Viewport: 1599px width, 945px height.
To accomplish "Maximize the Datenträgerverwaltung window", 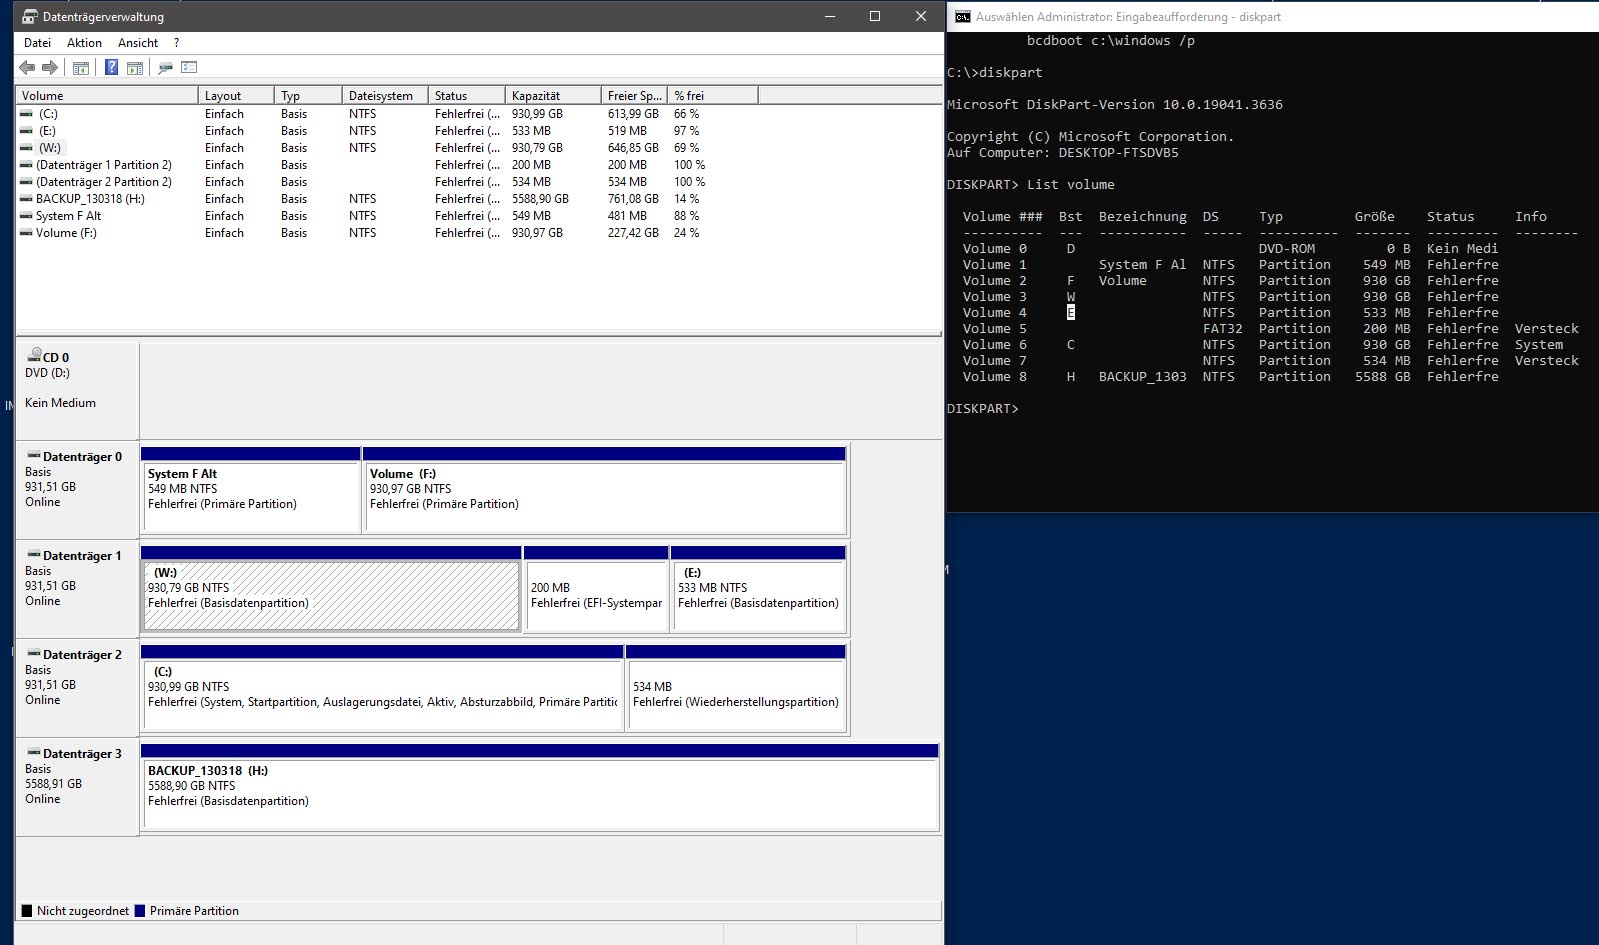I will coord(875,16).
